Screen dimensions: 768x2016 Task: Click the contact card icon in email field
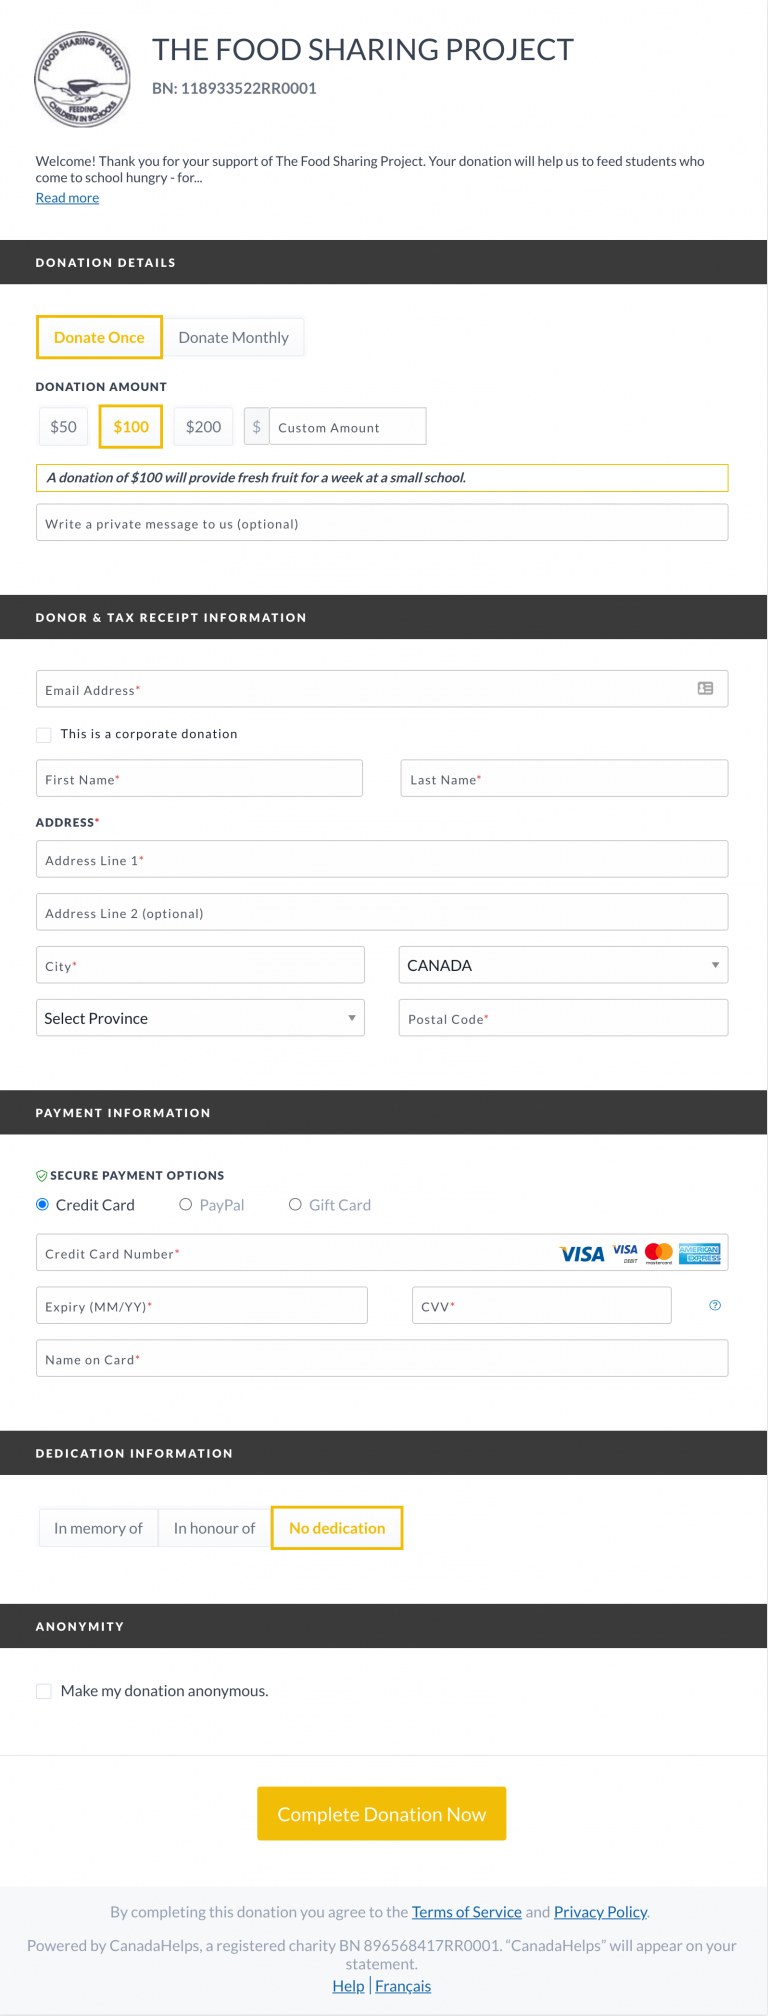705,688
